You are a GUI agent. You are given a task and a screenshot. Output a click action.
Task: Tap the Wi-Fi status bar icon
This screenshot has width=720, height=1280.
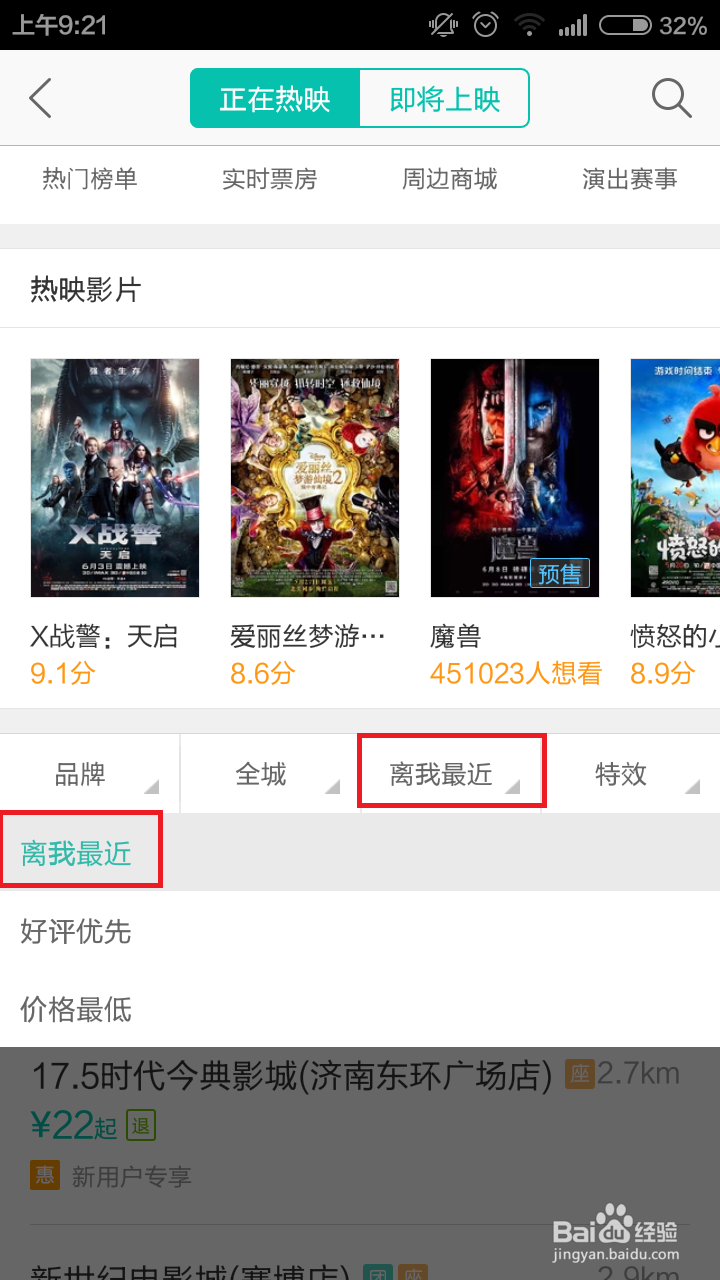pyautogui.click(x=530, y=25)
